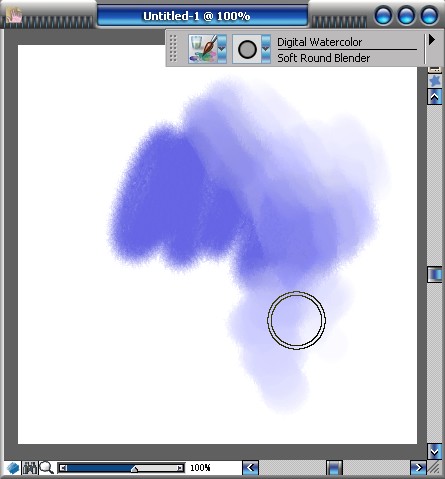Select the Digital Watercolor category label
The height and width of the screenshot is (479, 445).
tap(319, 42)
